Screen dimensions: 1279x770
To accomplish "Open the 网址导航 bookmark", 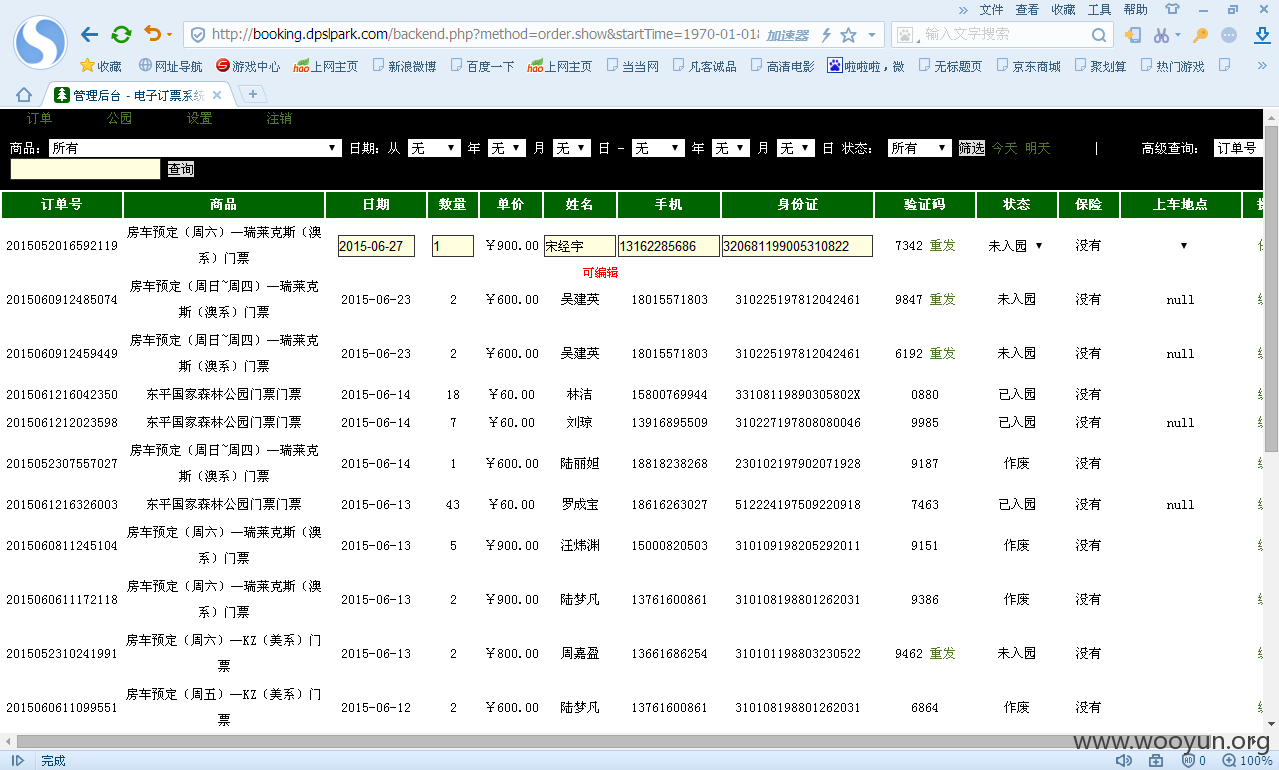I will coord(170,66).
